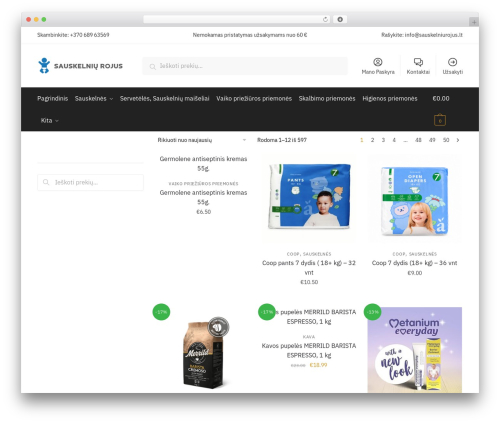Open Kavos pupelės MERRILD BARISTA ESPRESSO title
This screenshot has width=500, height=423.
tap(309, 350)
